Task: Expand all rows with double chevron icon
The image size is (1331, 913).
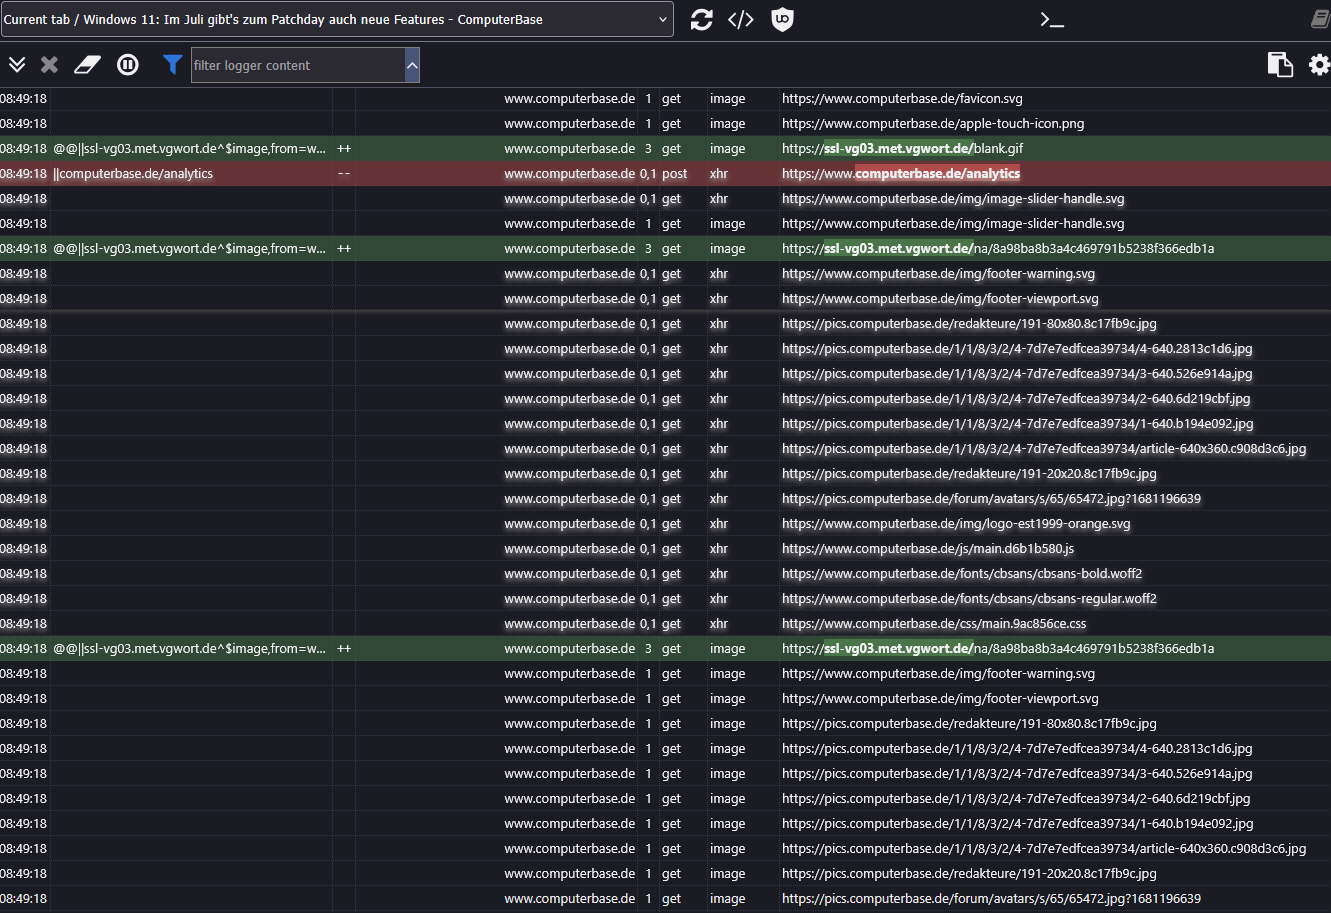Action: 17,65
